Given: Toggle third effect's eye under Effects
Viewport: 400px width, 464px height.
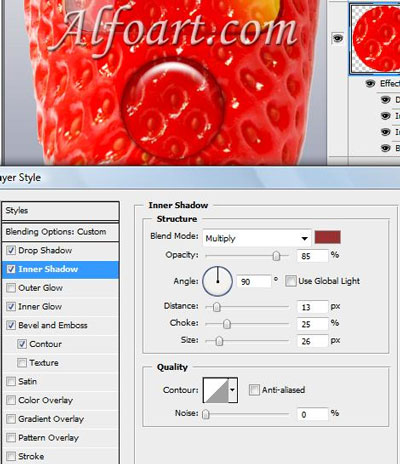Looking at the screenshot, I should pyautogui.click(x=385, y=132).
